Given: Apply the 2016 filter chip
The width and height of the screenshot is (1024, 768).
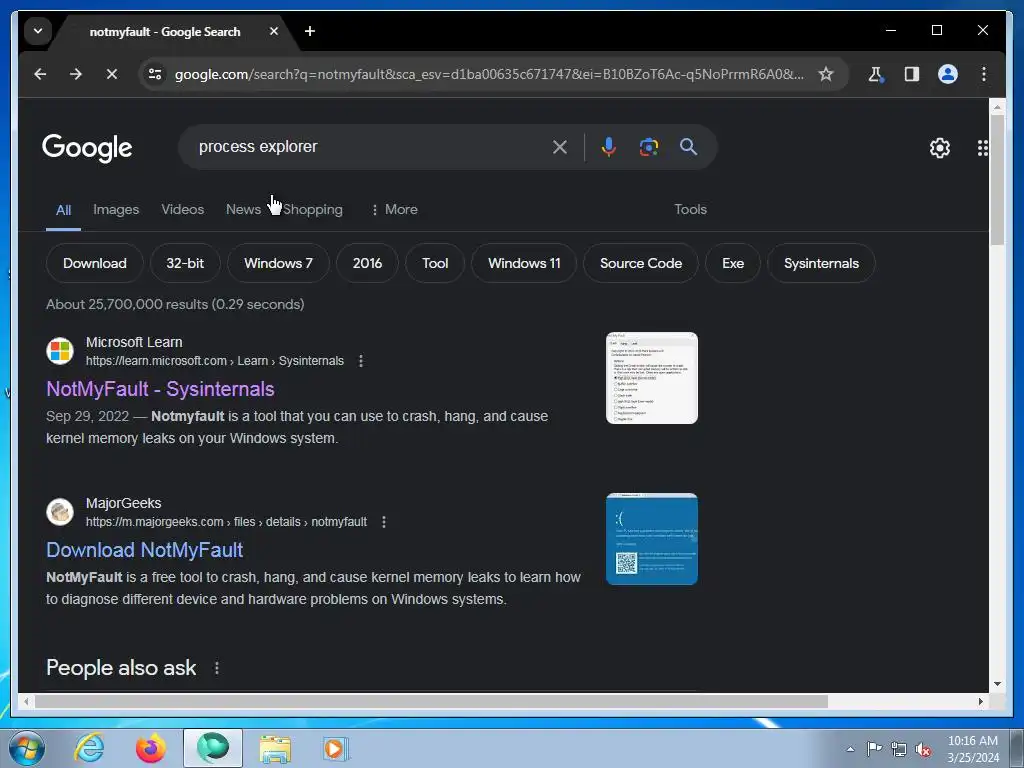Looking at the screenshot, I should click(367, 263).
